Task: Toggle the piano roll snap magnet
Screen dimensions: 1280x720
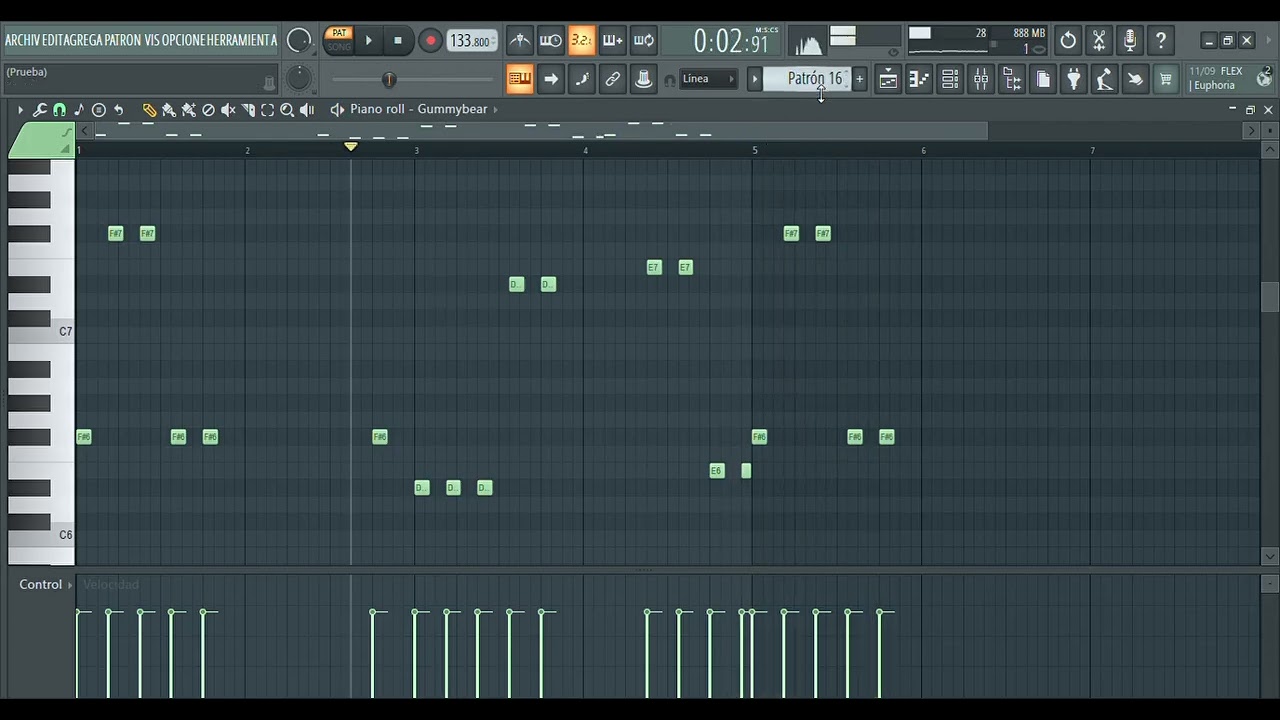Action: [x=59, y=110]
